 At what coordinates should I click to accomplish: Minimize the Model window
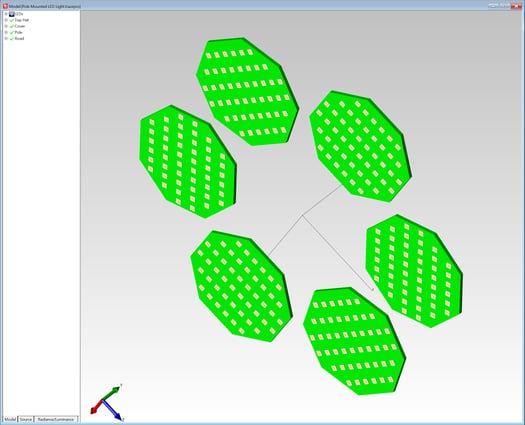pos(493,6)
